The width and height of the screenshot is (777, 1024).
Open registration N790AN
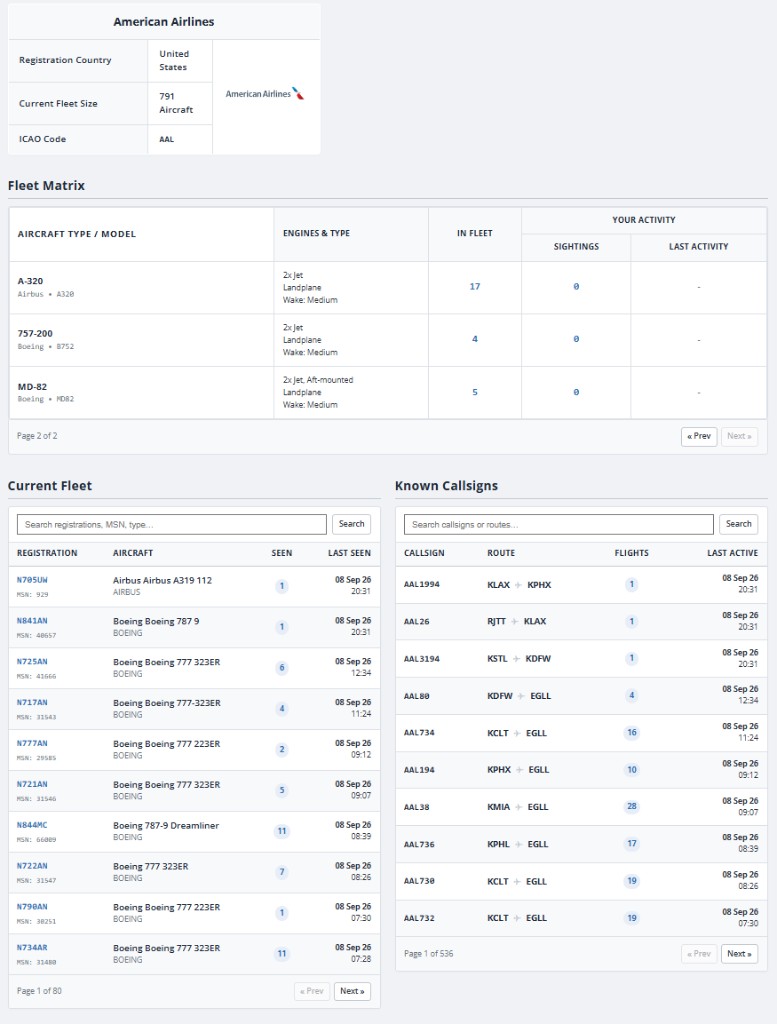pos(32,906)
